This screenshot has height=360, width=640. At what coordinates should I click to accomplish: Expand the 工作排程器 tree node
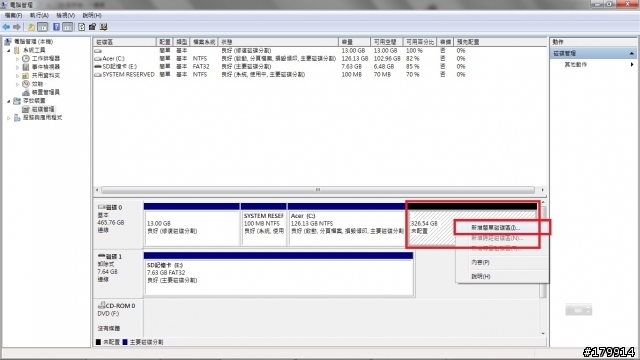click(x=18, y=59)
